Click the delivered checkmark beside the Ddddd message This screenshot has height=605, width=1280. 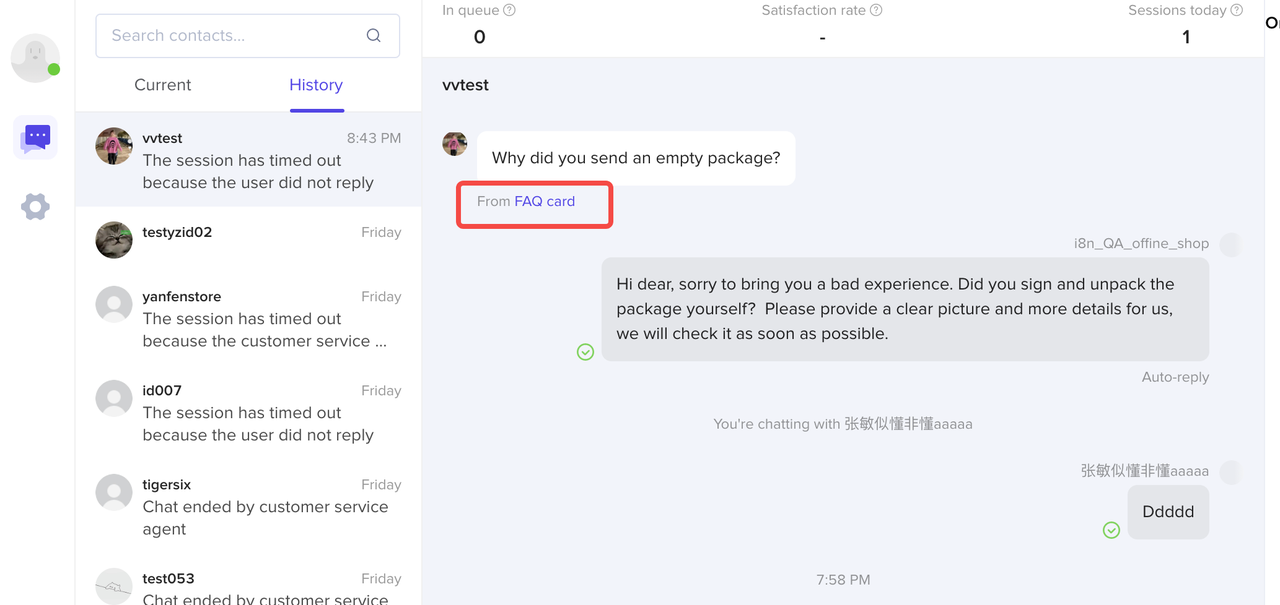coord(1111,530)
